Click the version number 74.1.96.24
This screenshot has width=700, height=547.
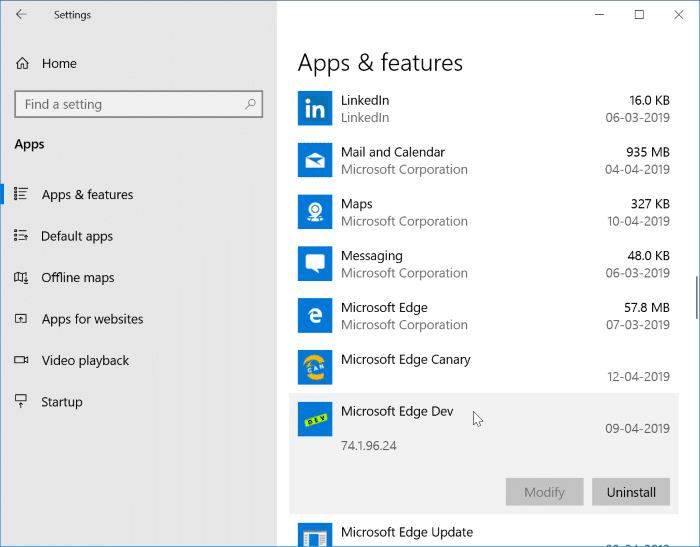click(369, 446)
